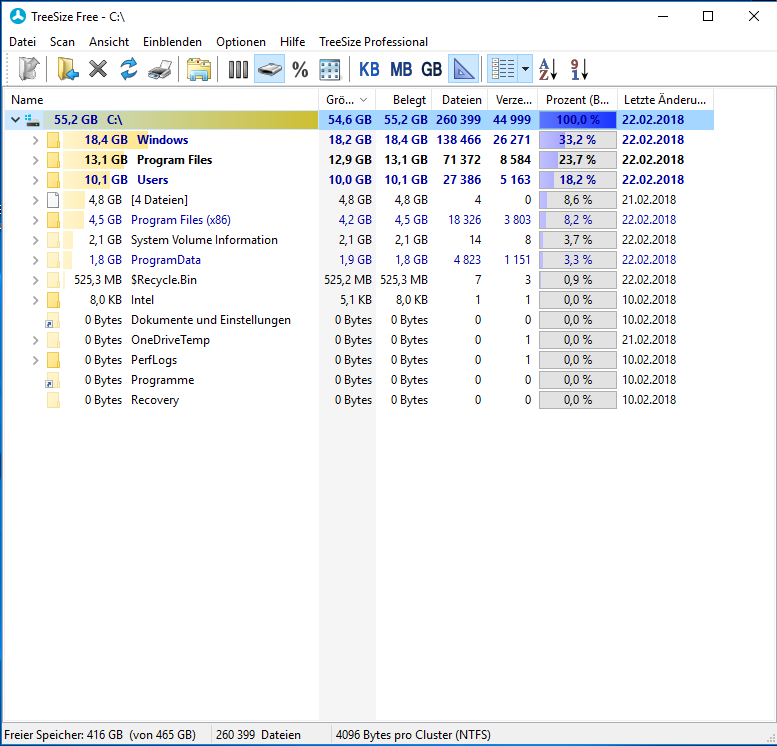This screenshot has width=777, height=746.
Task: Sort by Verze... column header
Action: coord(513,100)
